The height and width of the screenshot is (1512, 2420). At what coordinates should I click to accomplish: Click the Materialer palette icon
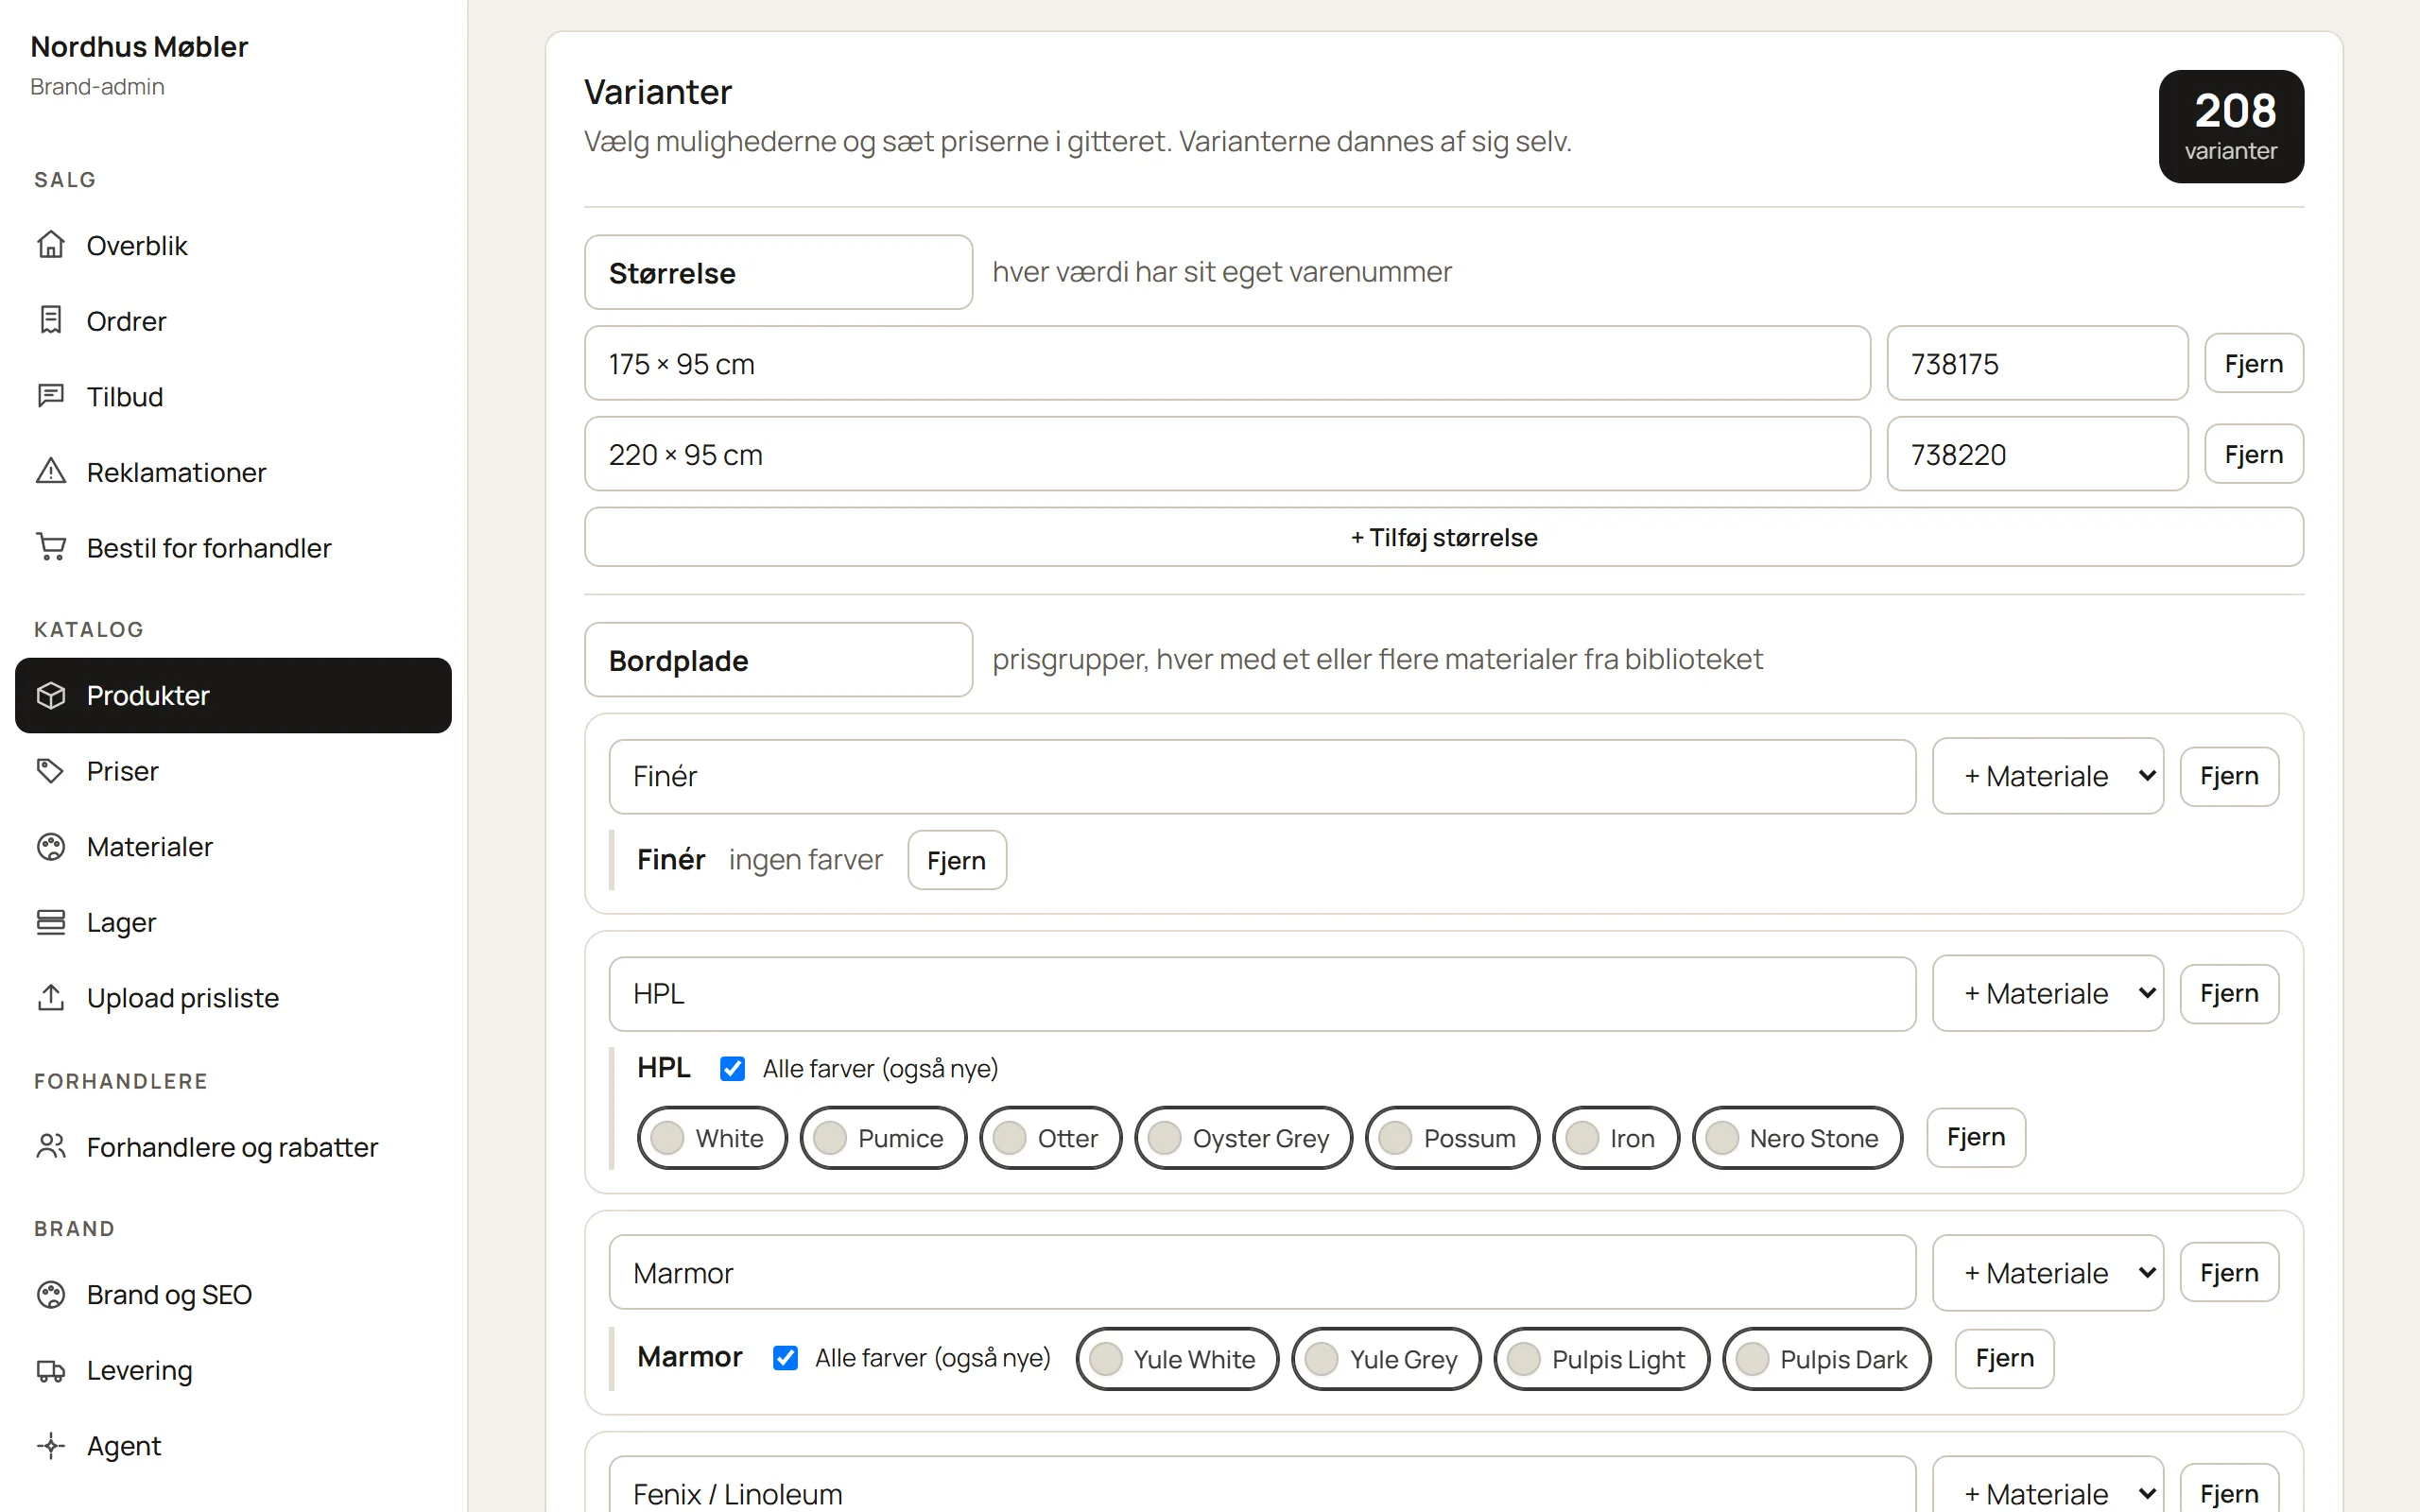(51, 846)
